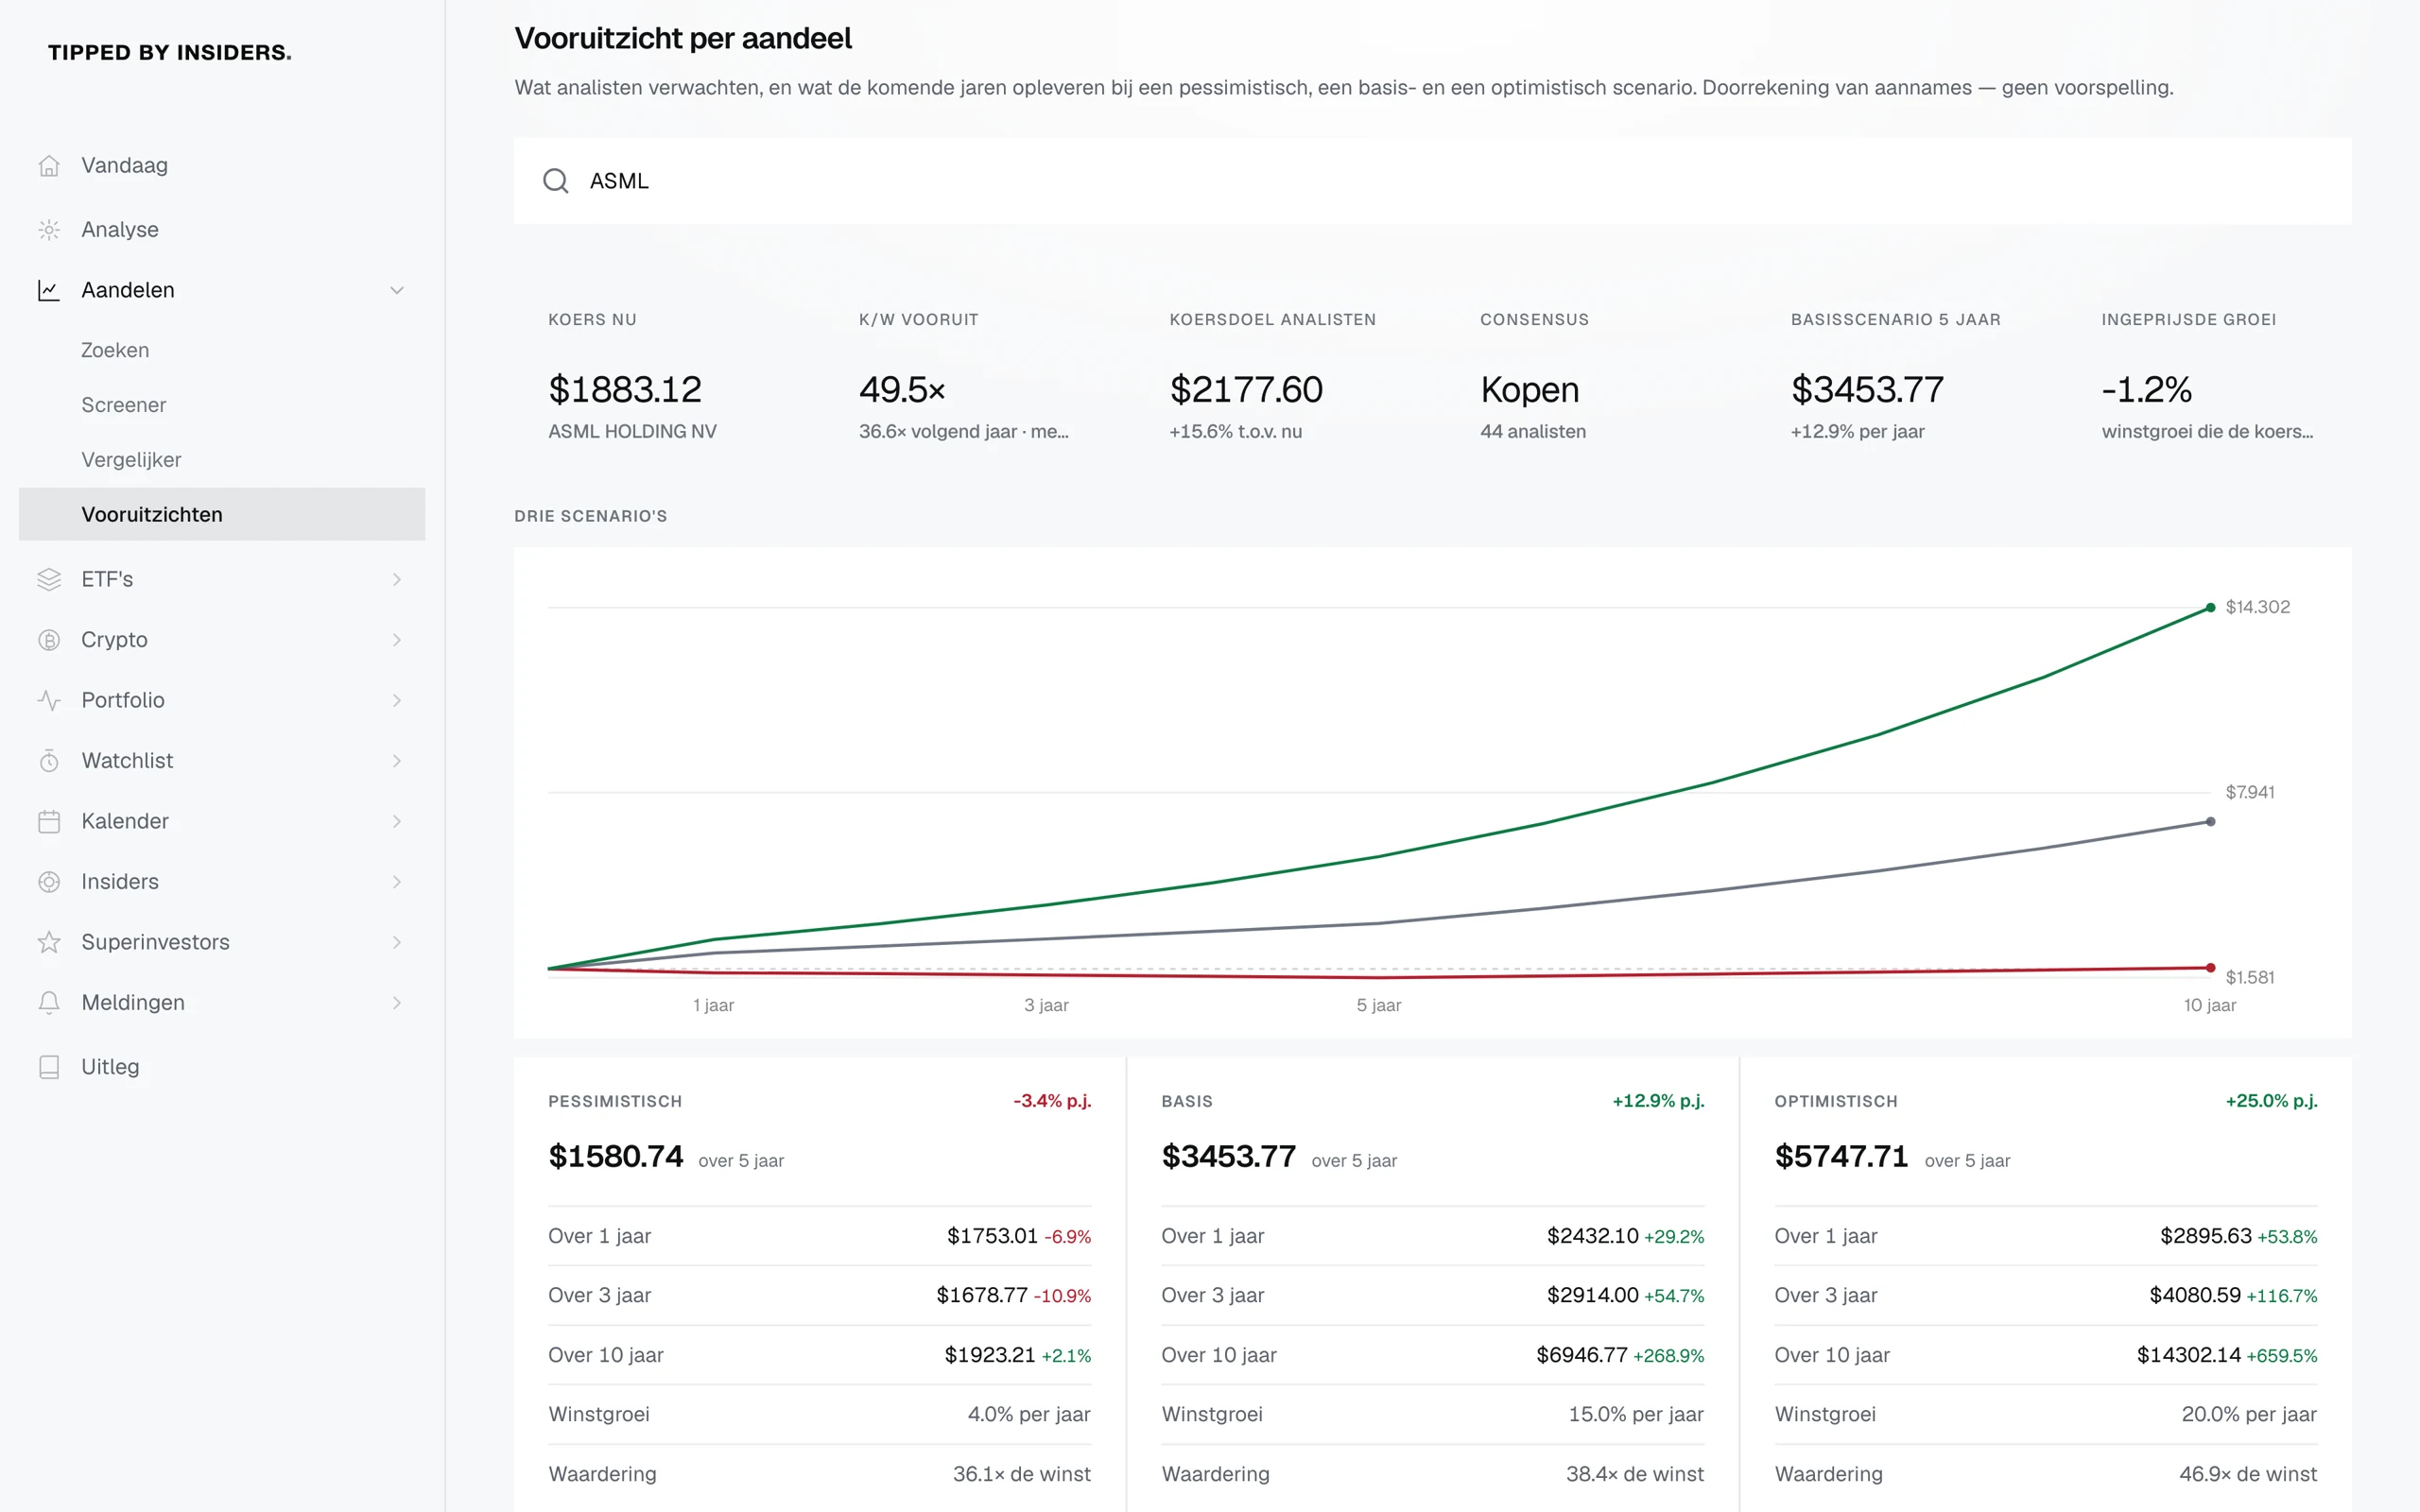The width and height of the screenshot is (2420, 1512).
Task: Click the Meldingen bell icon
Action: (x=49, y=1003)
